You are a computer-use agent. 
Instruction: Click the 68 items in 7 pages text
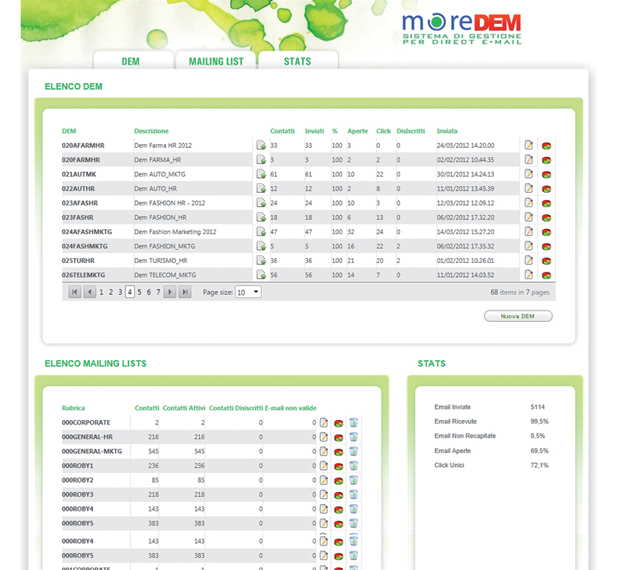(520, 292)
